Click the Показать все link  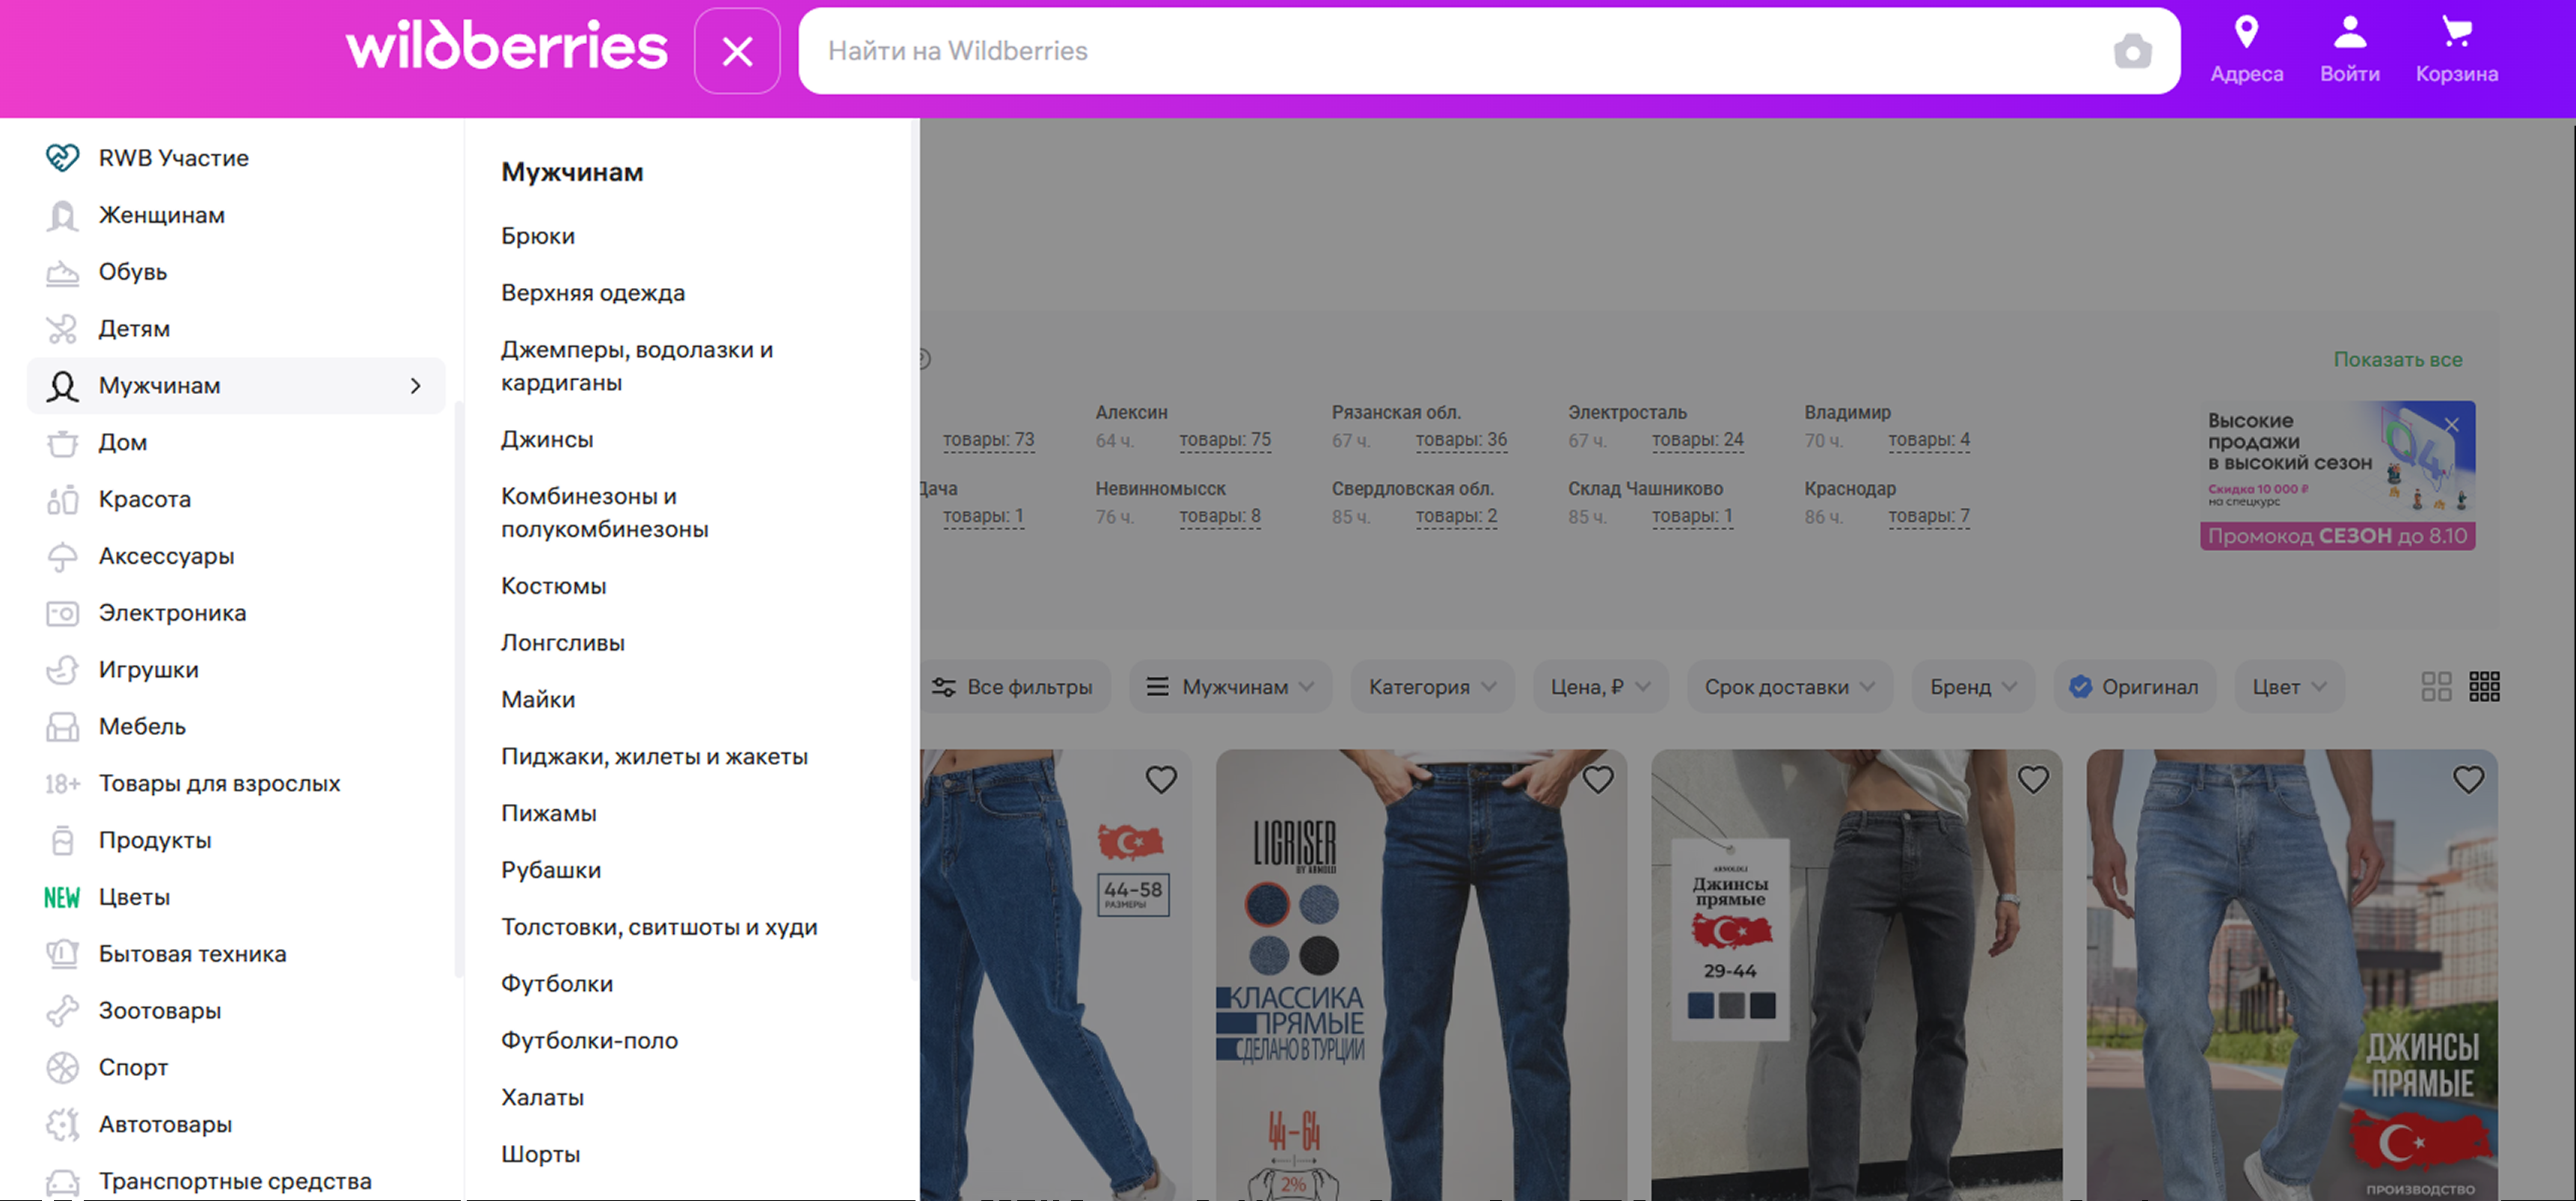click(2397, 359)
